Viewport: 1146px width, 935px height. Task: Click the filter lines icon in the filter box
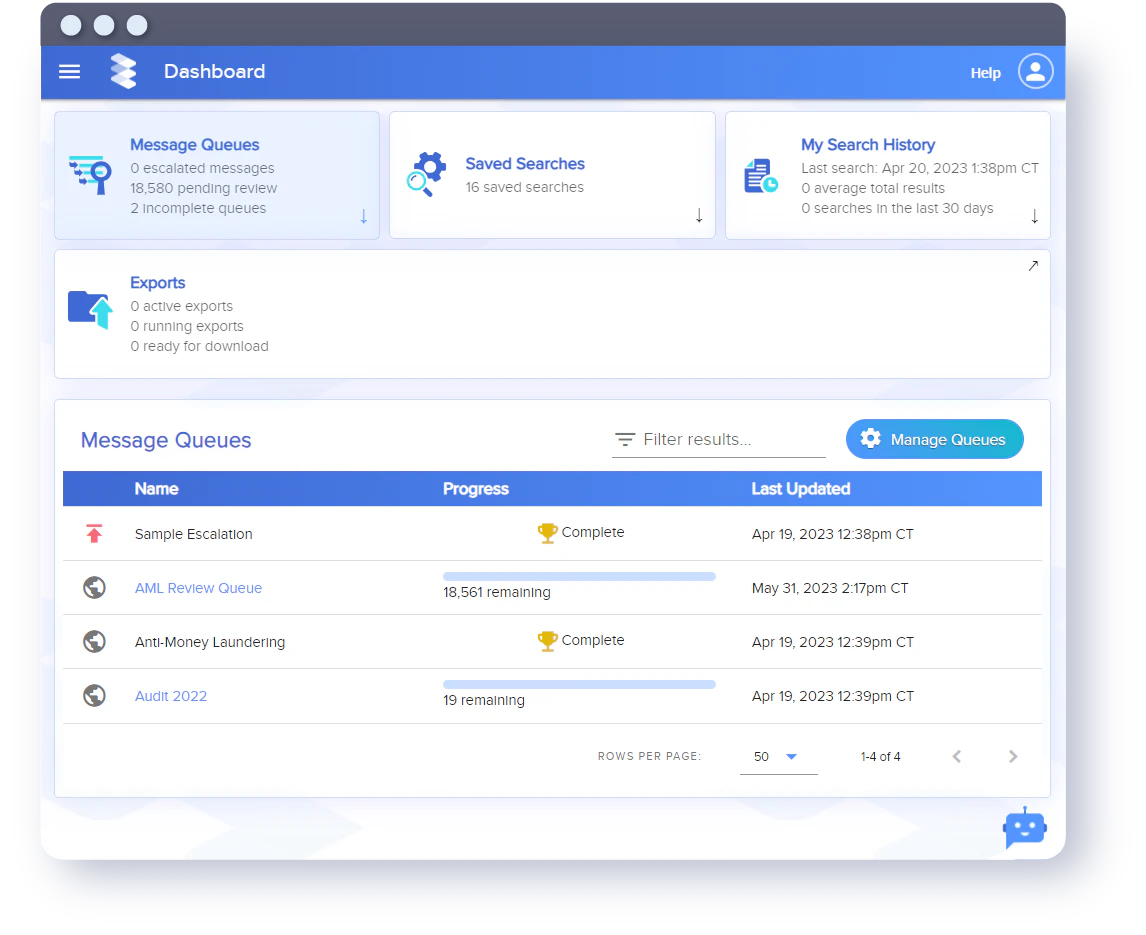click(625, 439)
